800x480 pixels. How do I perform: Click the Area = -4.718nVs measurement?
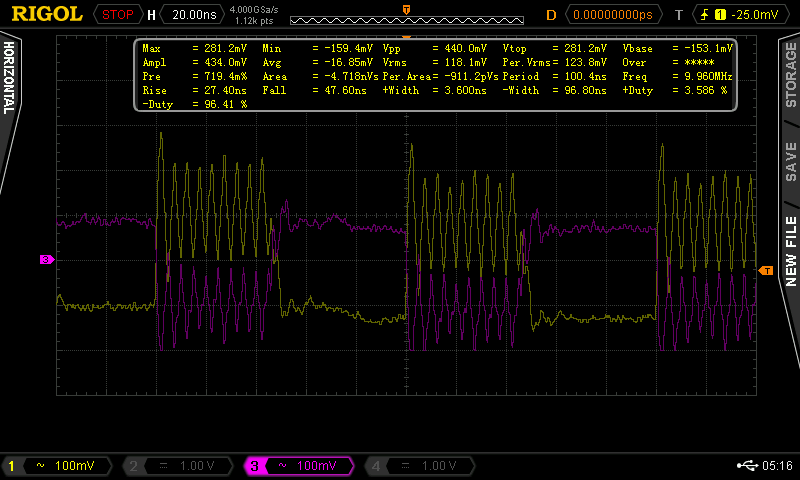coord(320,77)
